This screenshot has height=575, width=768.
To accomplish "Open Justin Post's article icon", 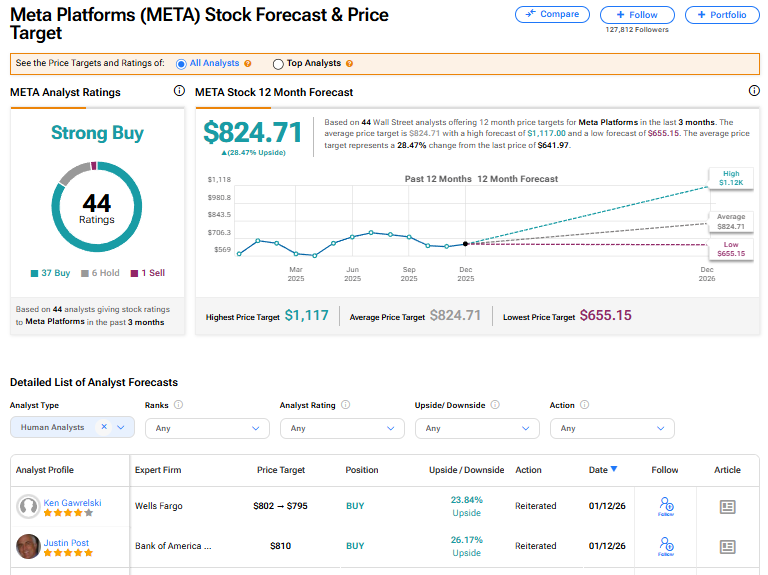I will point(728,546).
